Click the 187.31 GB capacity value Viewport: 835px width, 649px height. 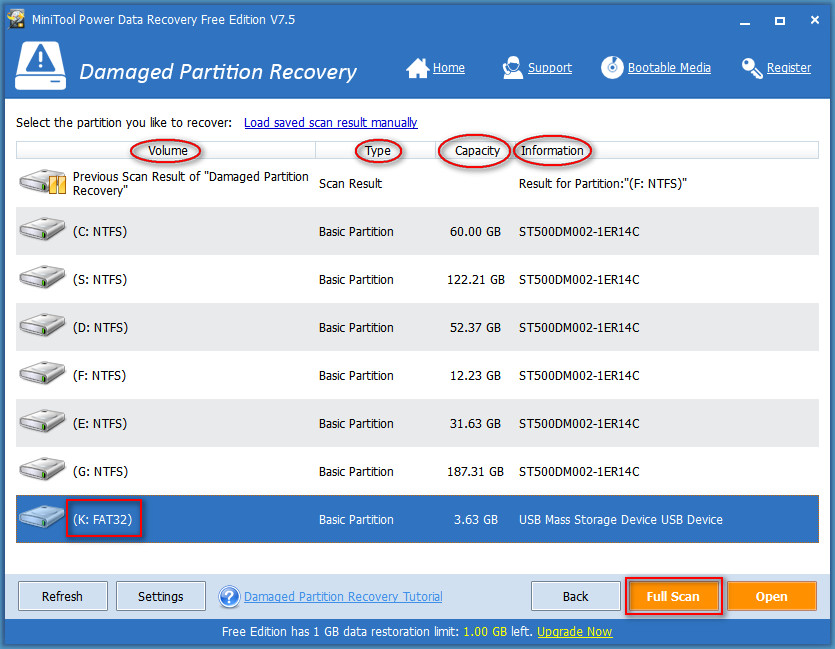[x=475, y=471]
